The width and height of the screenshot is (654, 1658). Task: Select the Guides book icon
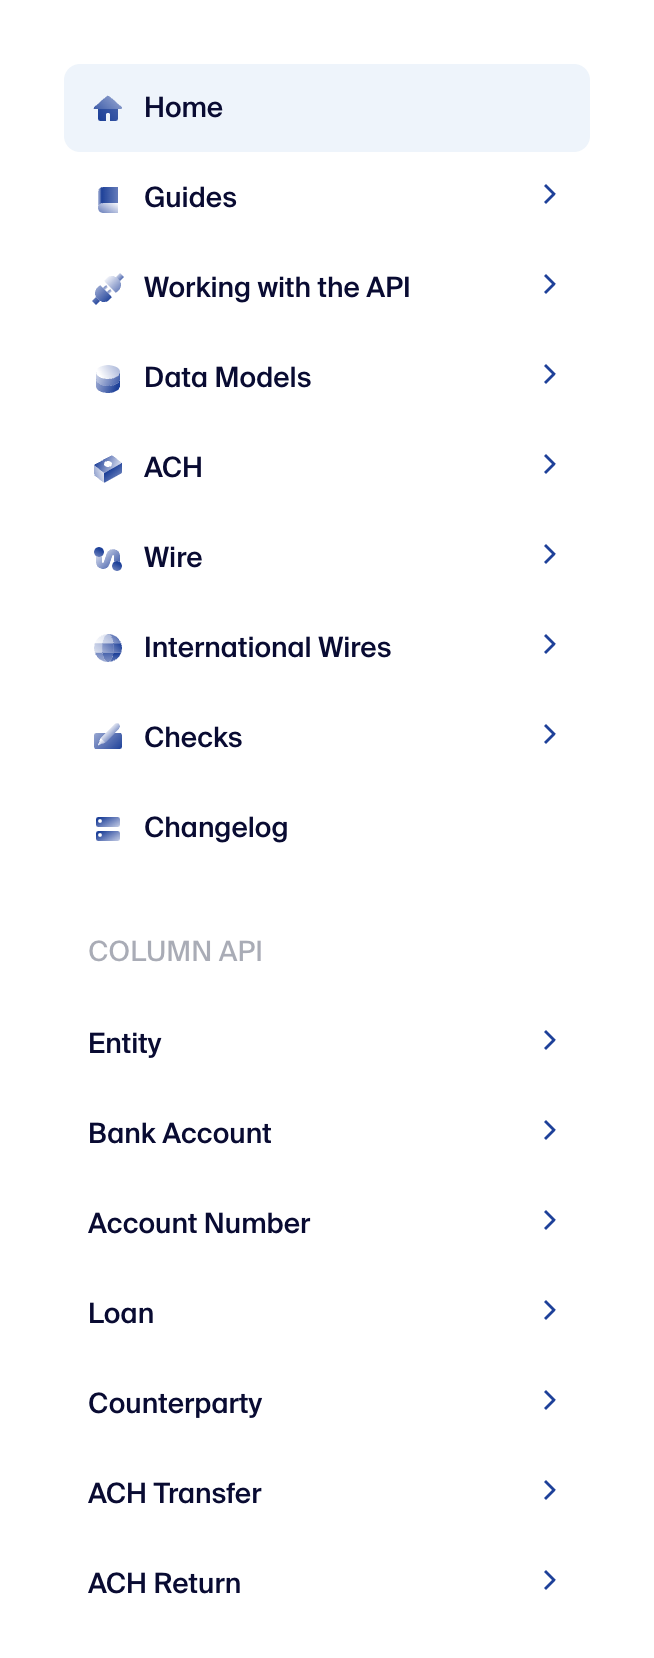click(108, 197)
